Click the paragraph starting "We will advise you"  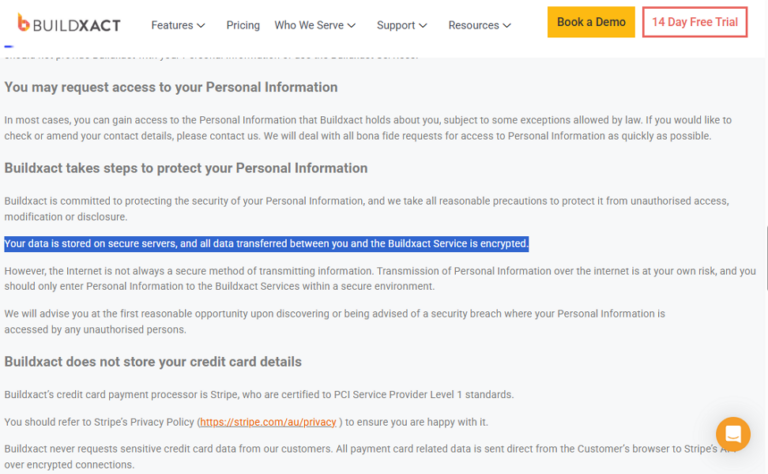334,321
